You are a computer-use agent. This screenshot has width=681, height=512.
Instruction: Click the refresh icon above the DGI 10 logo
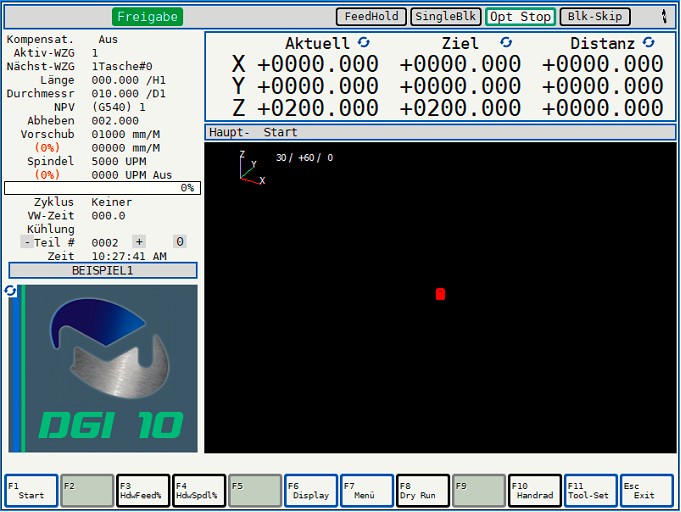pyautogui.click(x=10, y=291)
